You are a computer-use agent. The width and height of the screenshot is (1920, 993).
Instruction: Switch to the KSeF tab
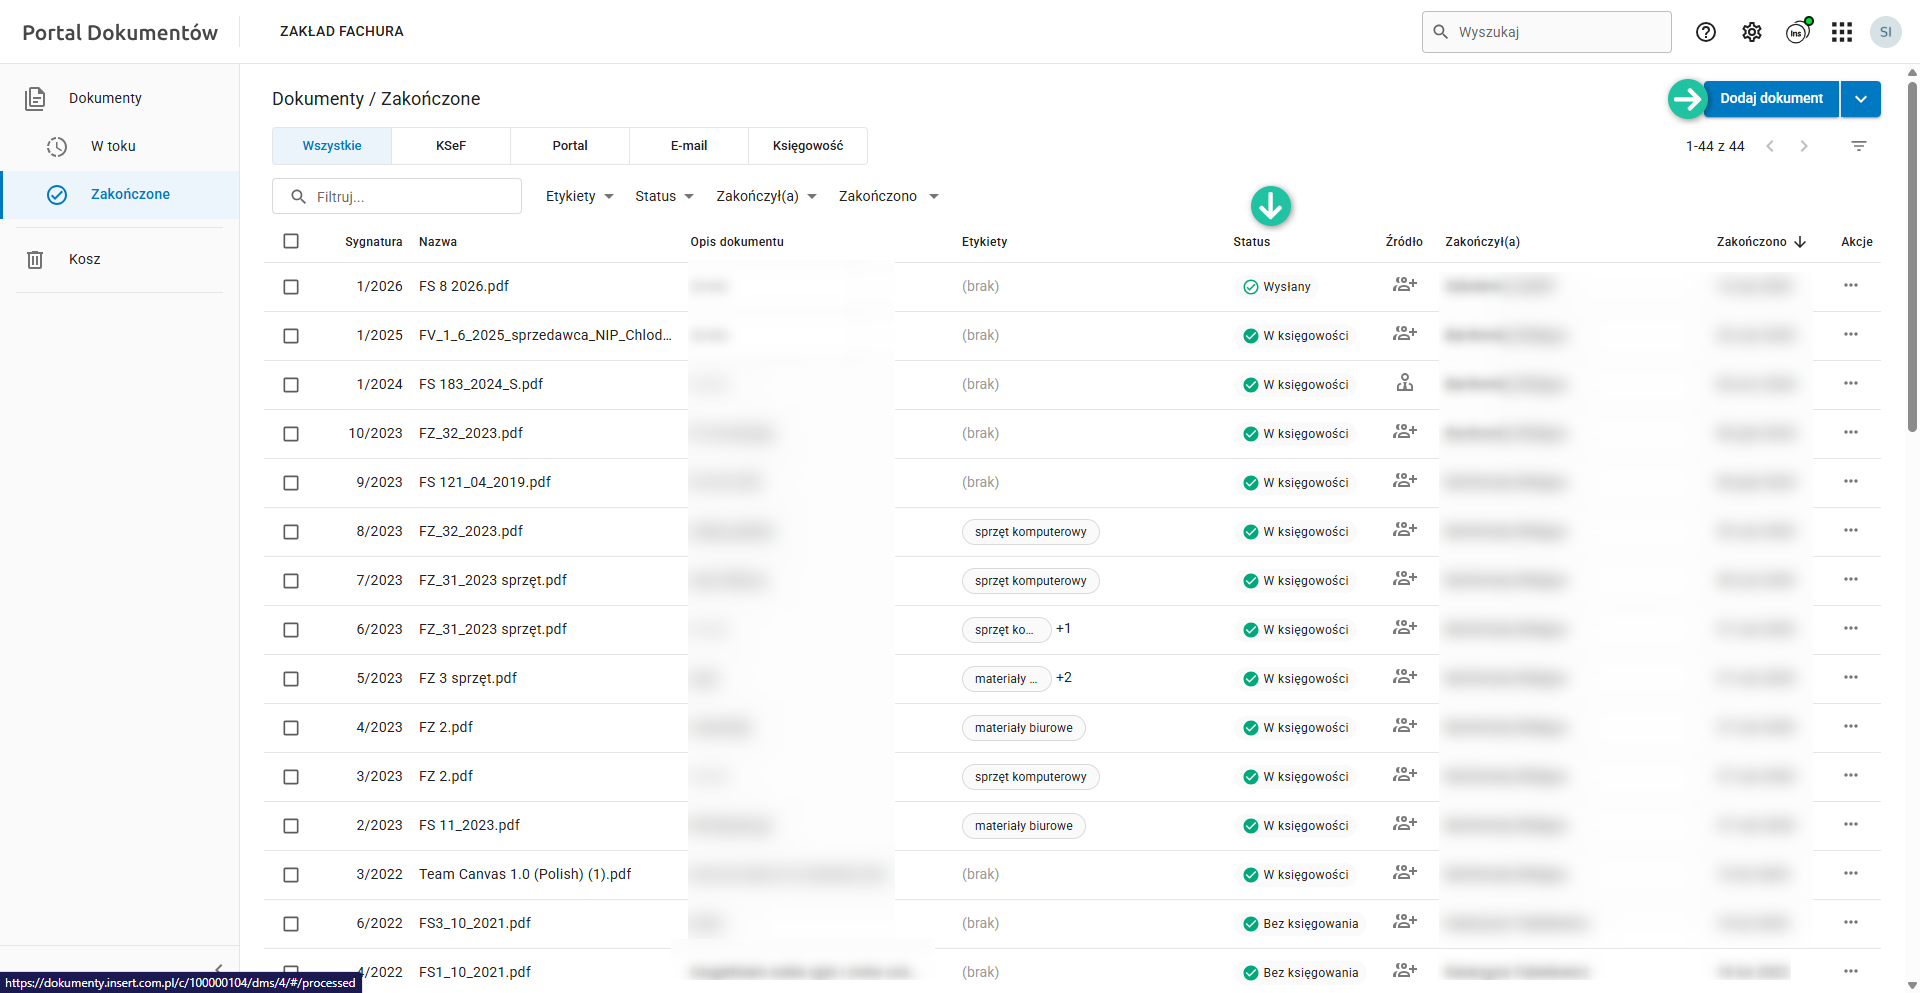tap(451, 146)
